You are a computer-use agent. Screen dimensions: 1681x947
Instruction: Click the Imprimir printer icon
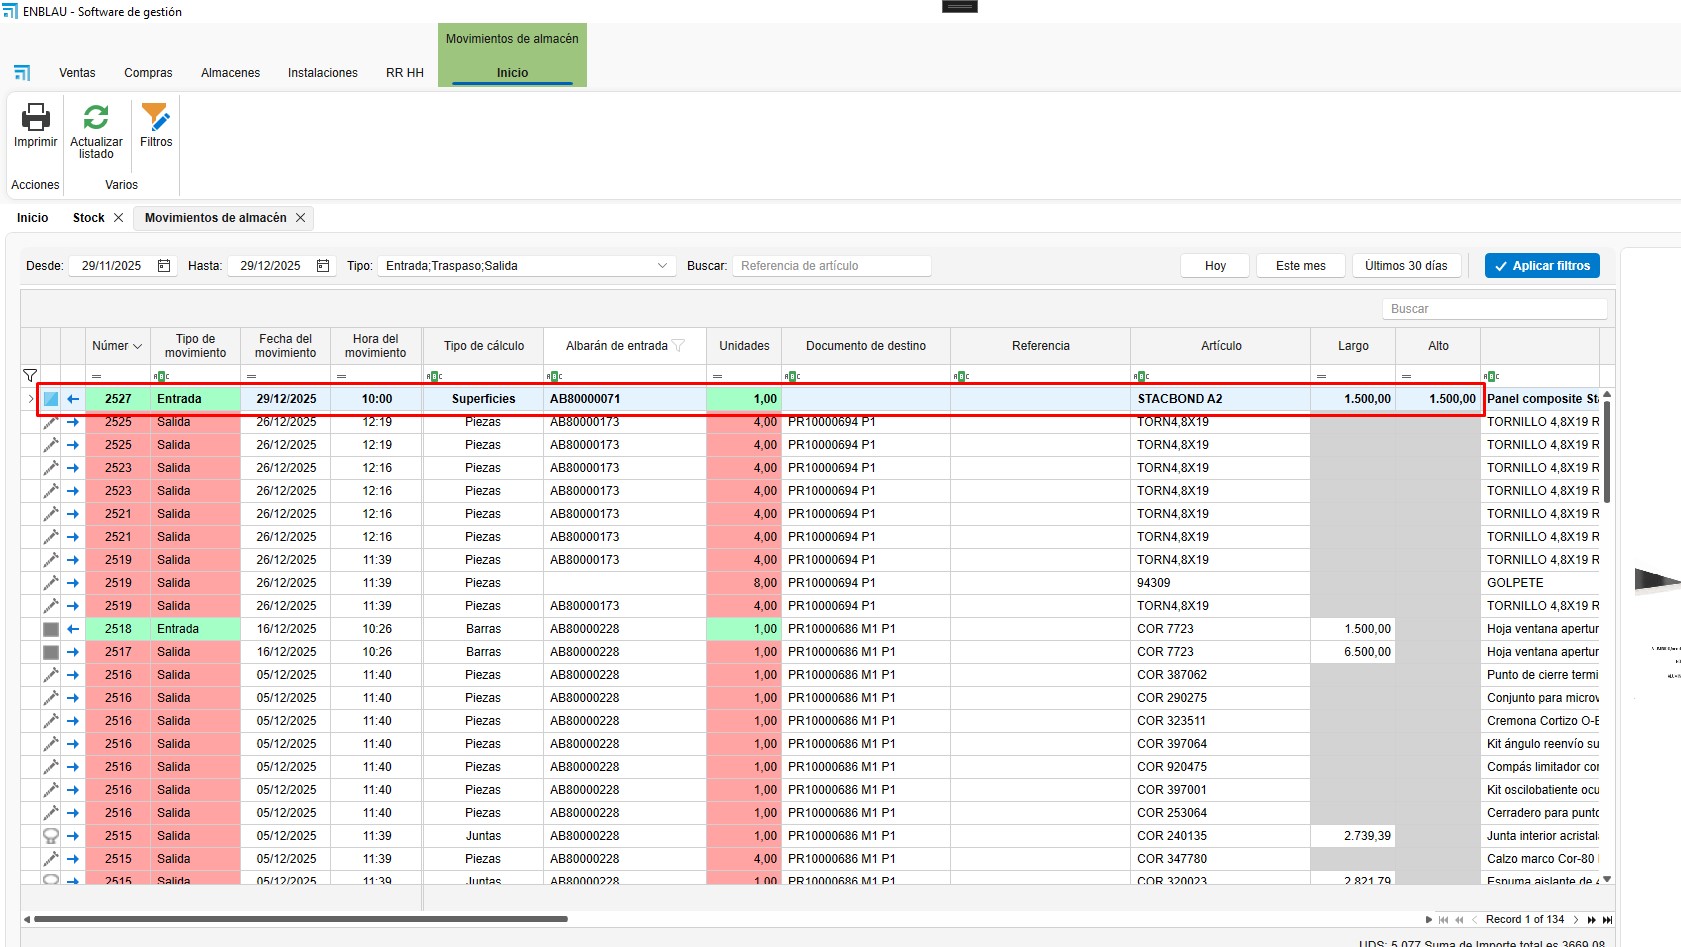35,118
